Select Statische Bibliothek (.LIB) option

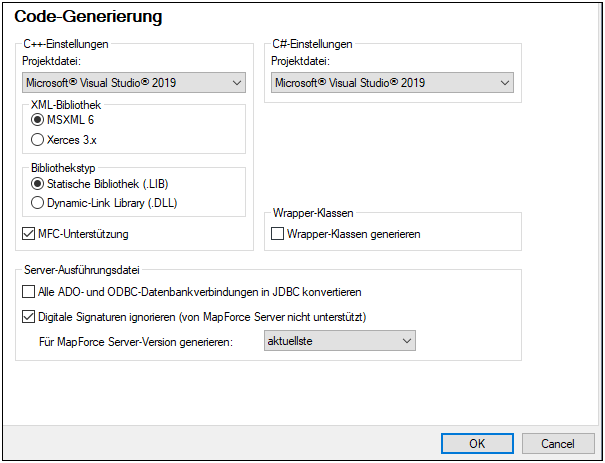point(38,184)
